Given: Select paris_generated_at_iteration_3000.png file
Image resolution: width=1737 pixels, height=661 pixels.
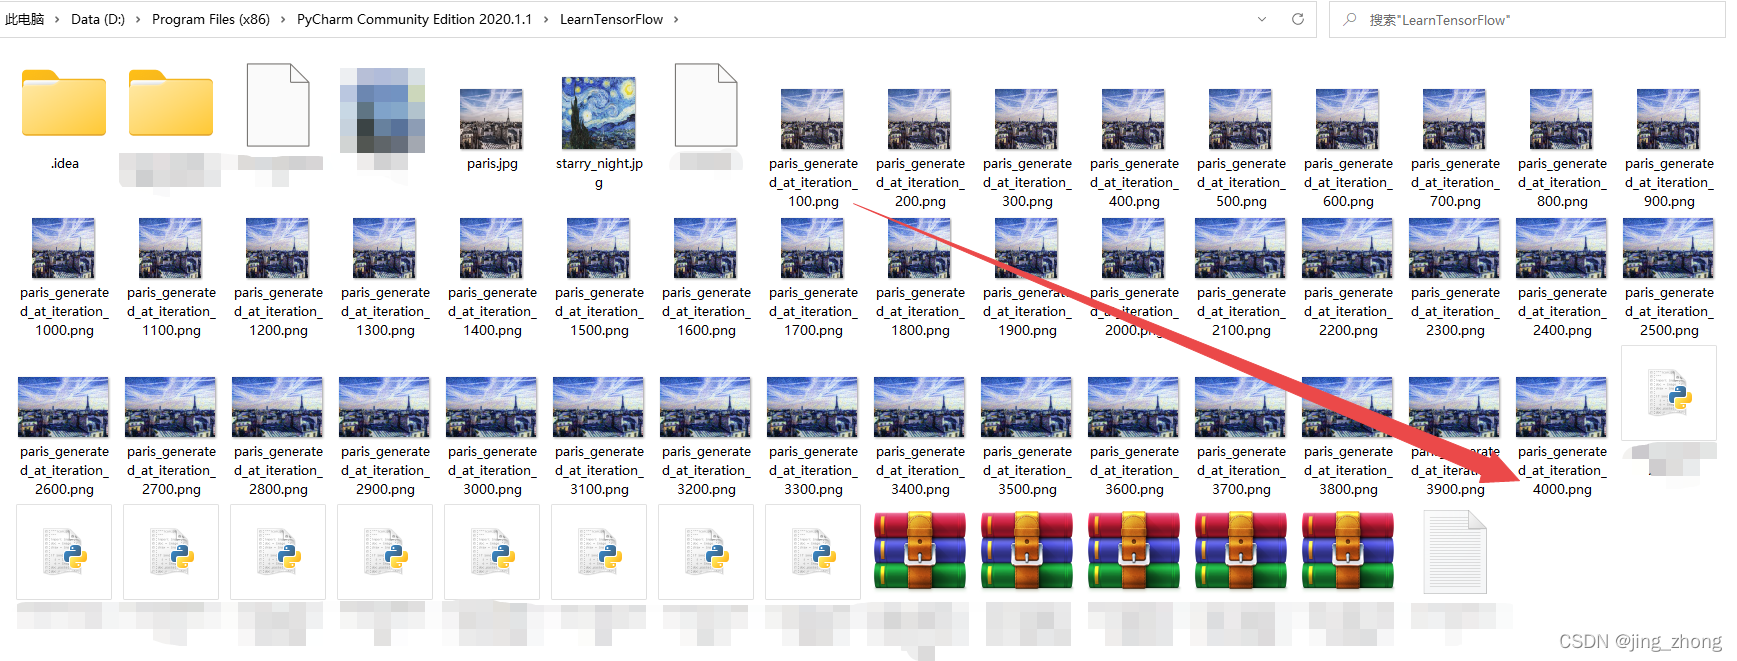Looking at the screenshot, I should tap(492, 437).
